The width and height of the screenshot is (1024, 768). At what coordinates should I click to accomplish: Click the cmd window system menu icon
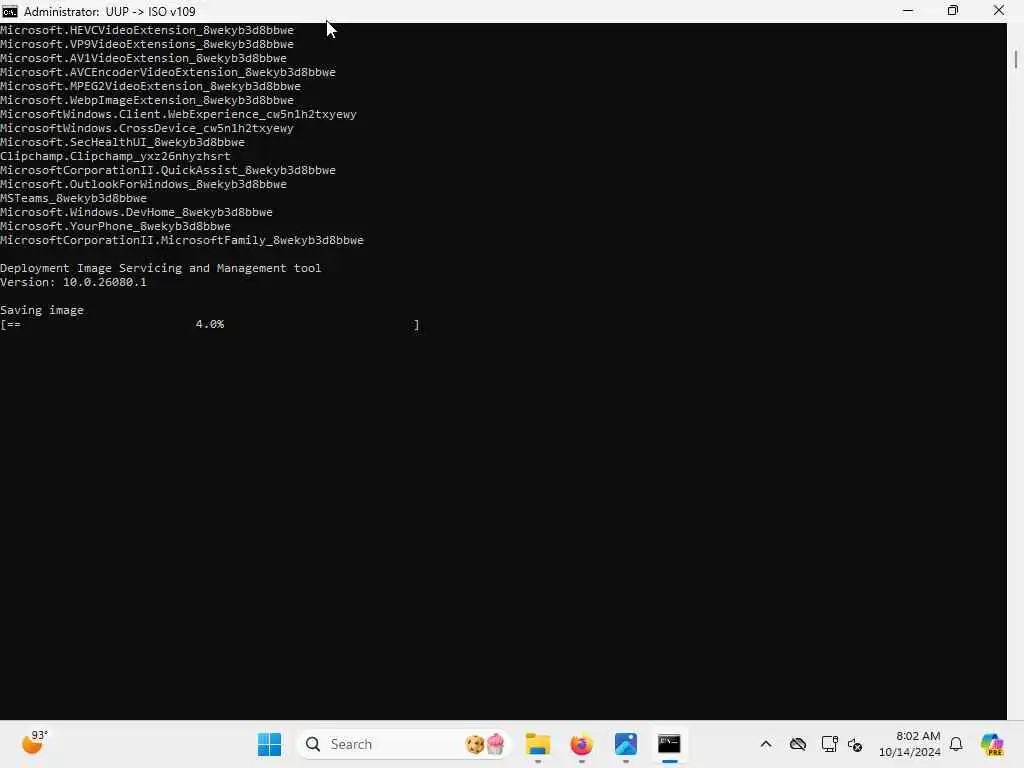pyautogui.click(x=10, y=11)
